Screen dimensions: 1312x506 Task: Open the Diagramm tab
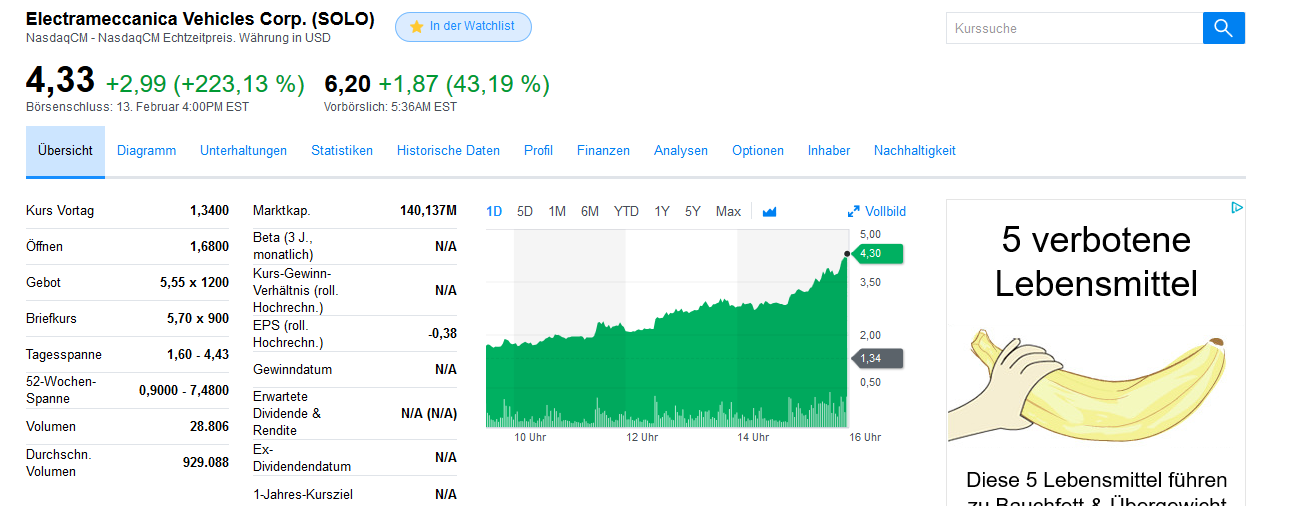(146, 151)
